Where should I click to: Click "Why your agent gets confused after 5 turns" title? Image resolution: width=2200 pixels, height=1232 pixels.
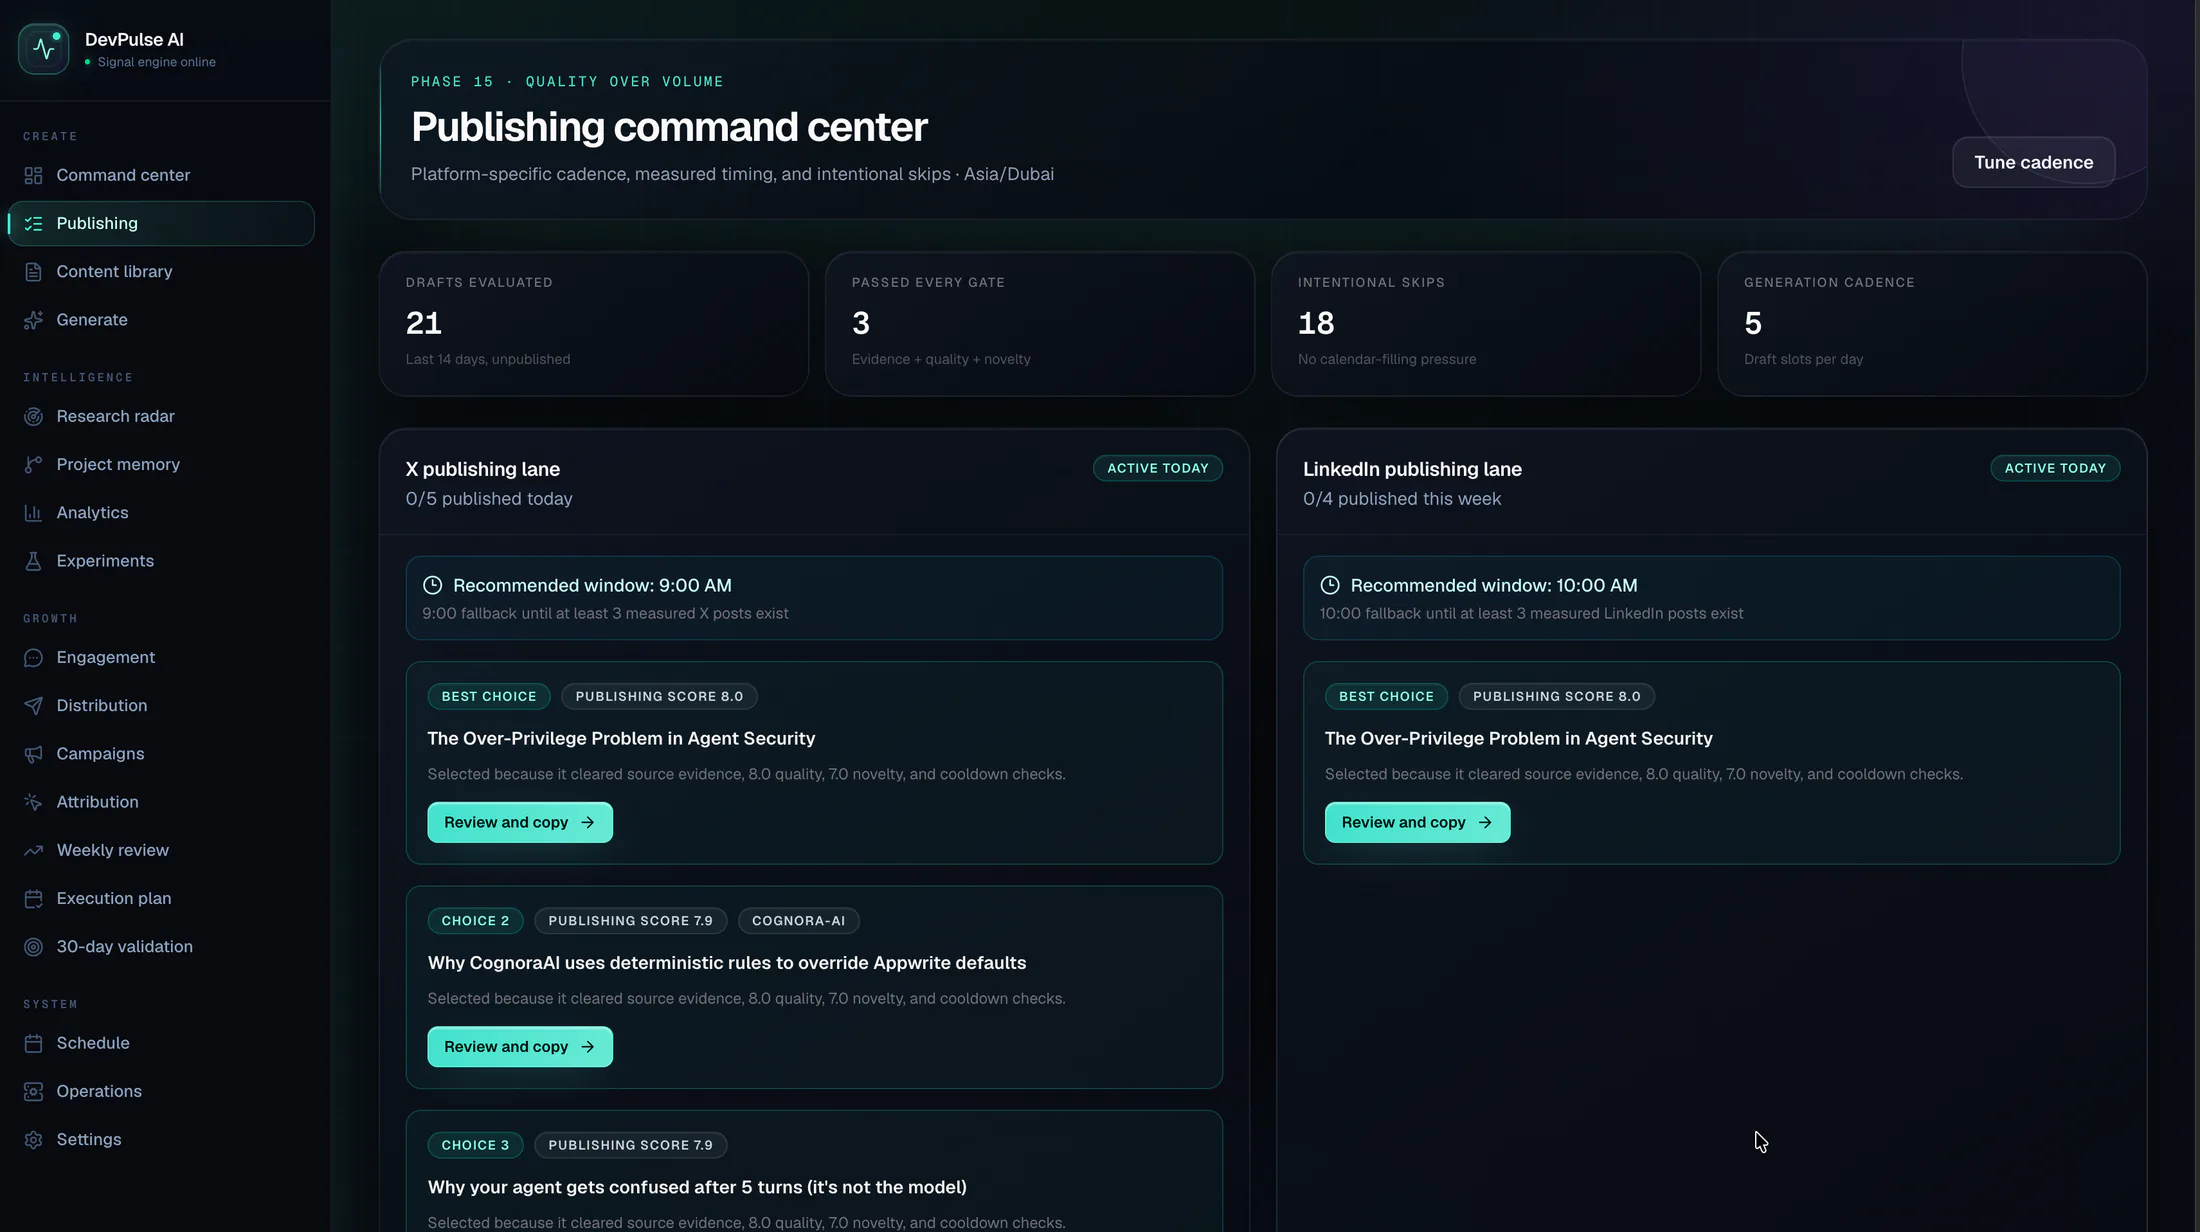coord(697,1187)
